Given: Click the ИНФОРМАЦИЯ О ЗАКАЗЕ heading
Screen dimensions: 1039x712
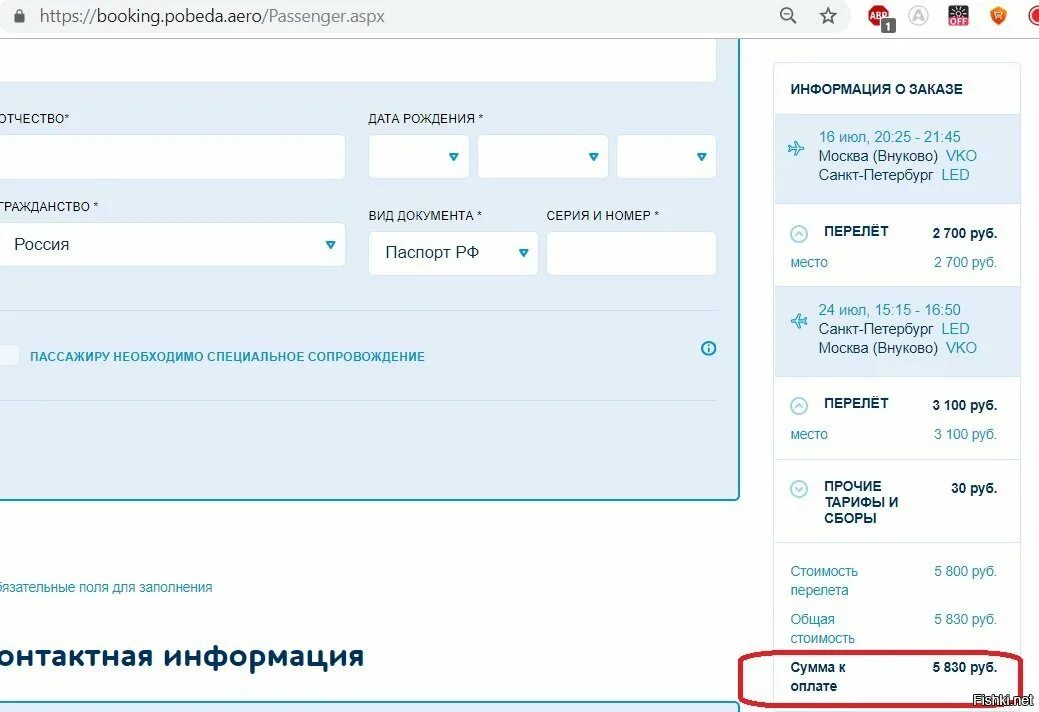Looking at the screenshot, I should coord(876,89).
